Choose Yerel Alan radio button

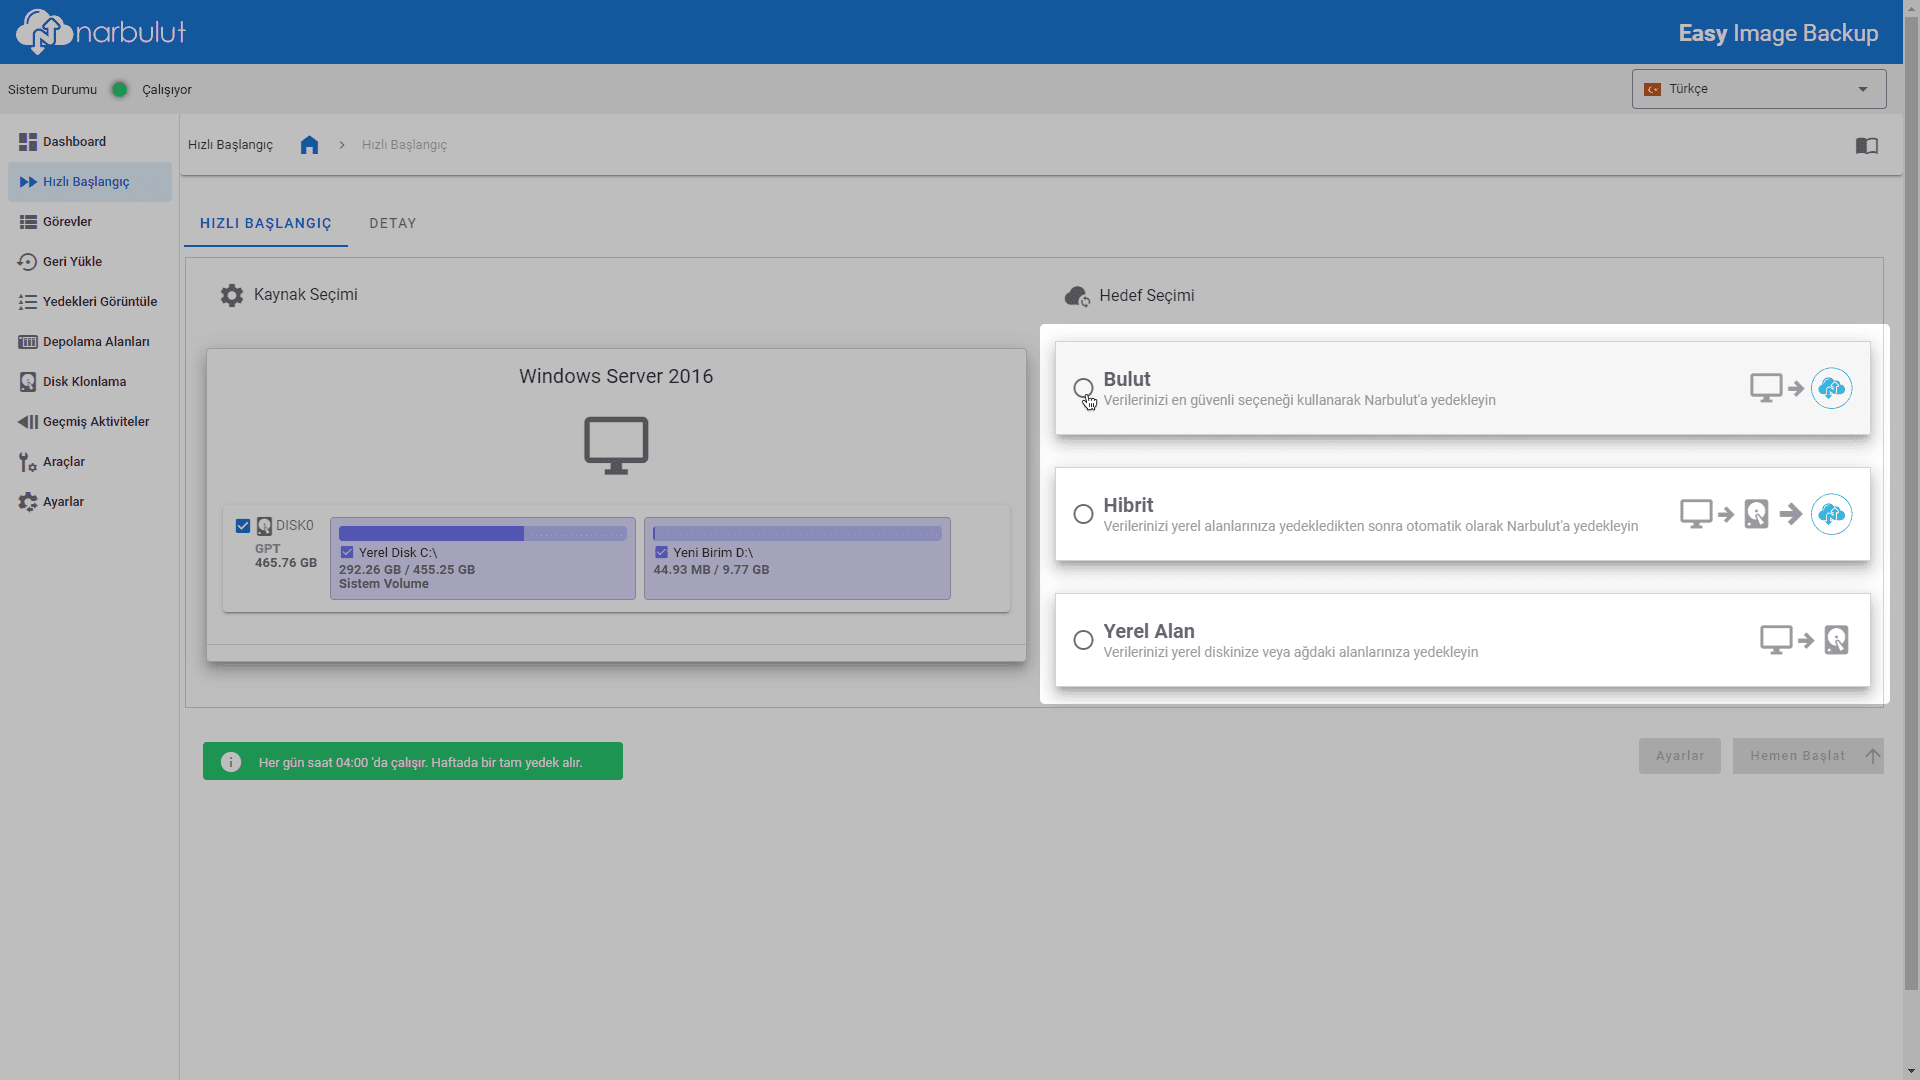1083,640
